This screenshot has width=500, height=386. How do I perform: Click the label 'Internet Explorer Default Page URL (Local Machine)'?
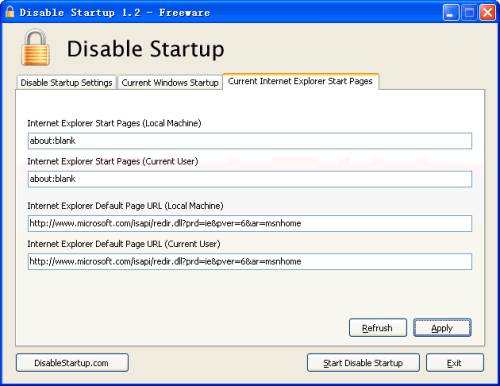coord(125,206)
